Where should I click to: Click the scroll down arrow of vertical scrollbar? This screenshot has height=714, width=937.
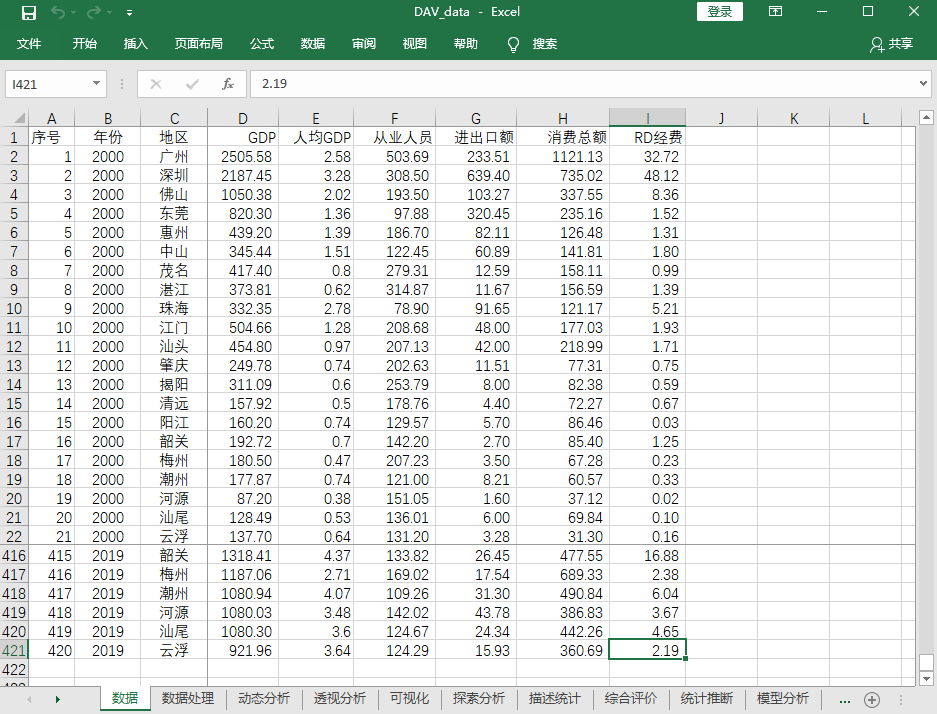(x=926, y=678)
